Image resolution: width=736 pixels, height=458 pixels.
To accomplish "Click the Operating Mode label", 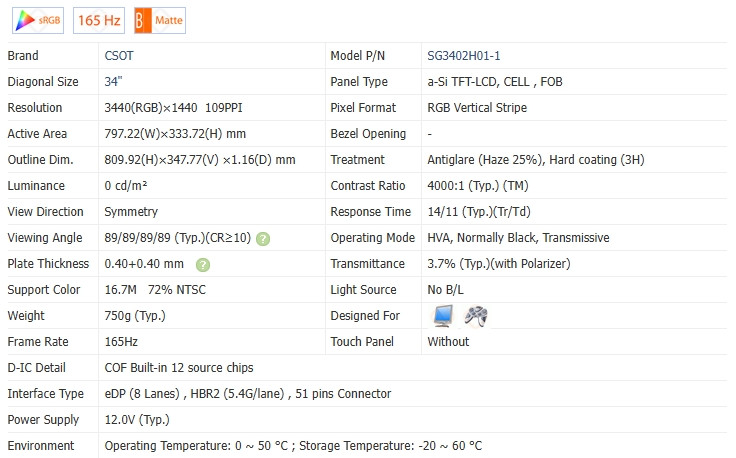I will pos(373,238).
